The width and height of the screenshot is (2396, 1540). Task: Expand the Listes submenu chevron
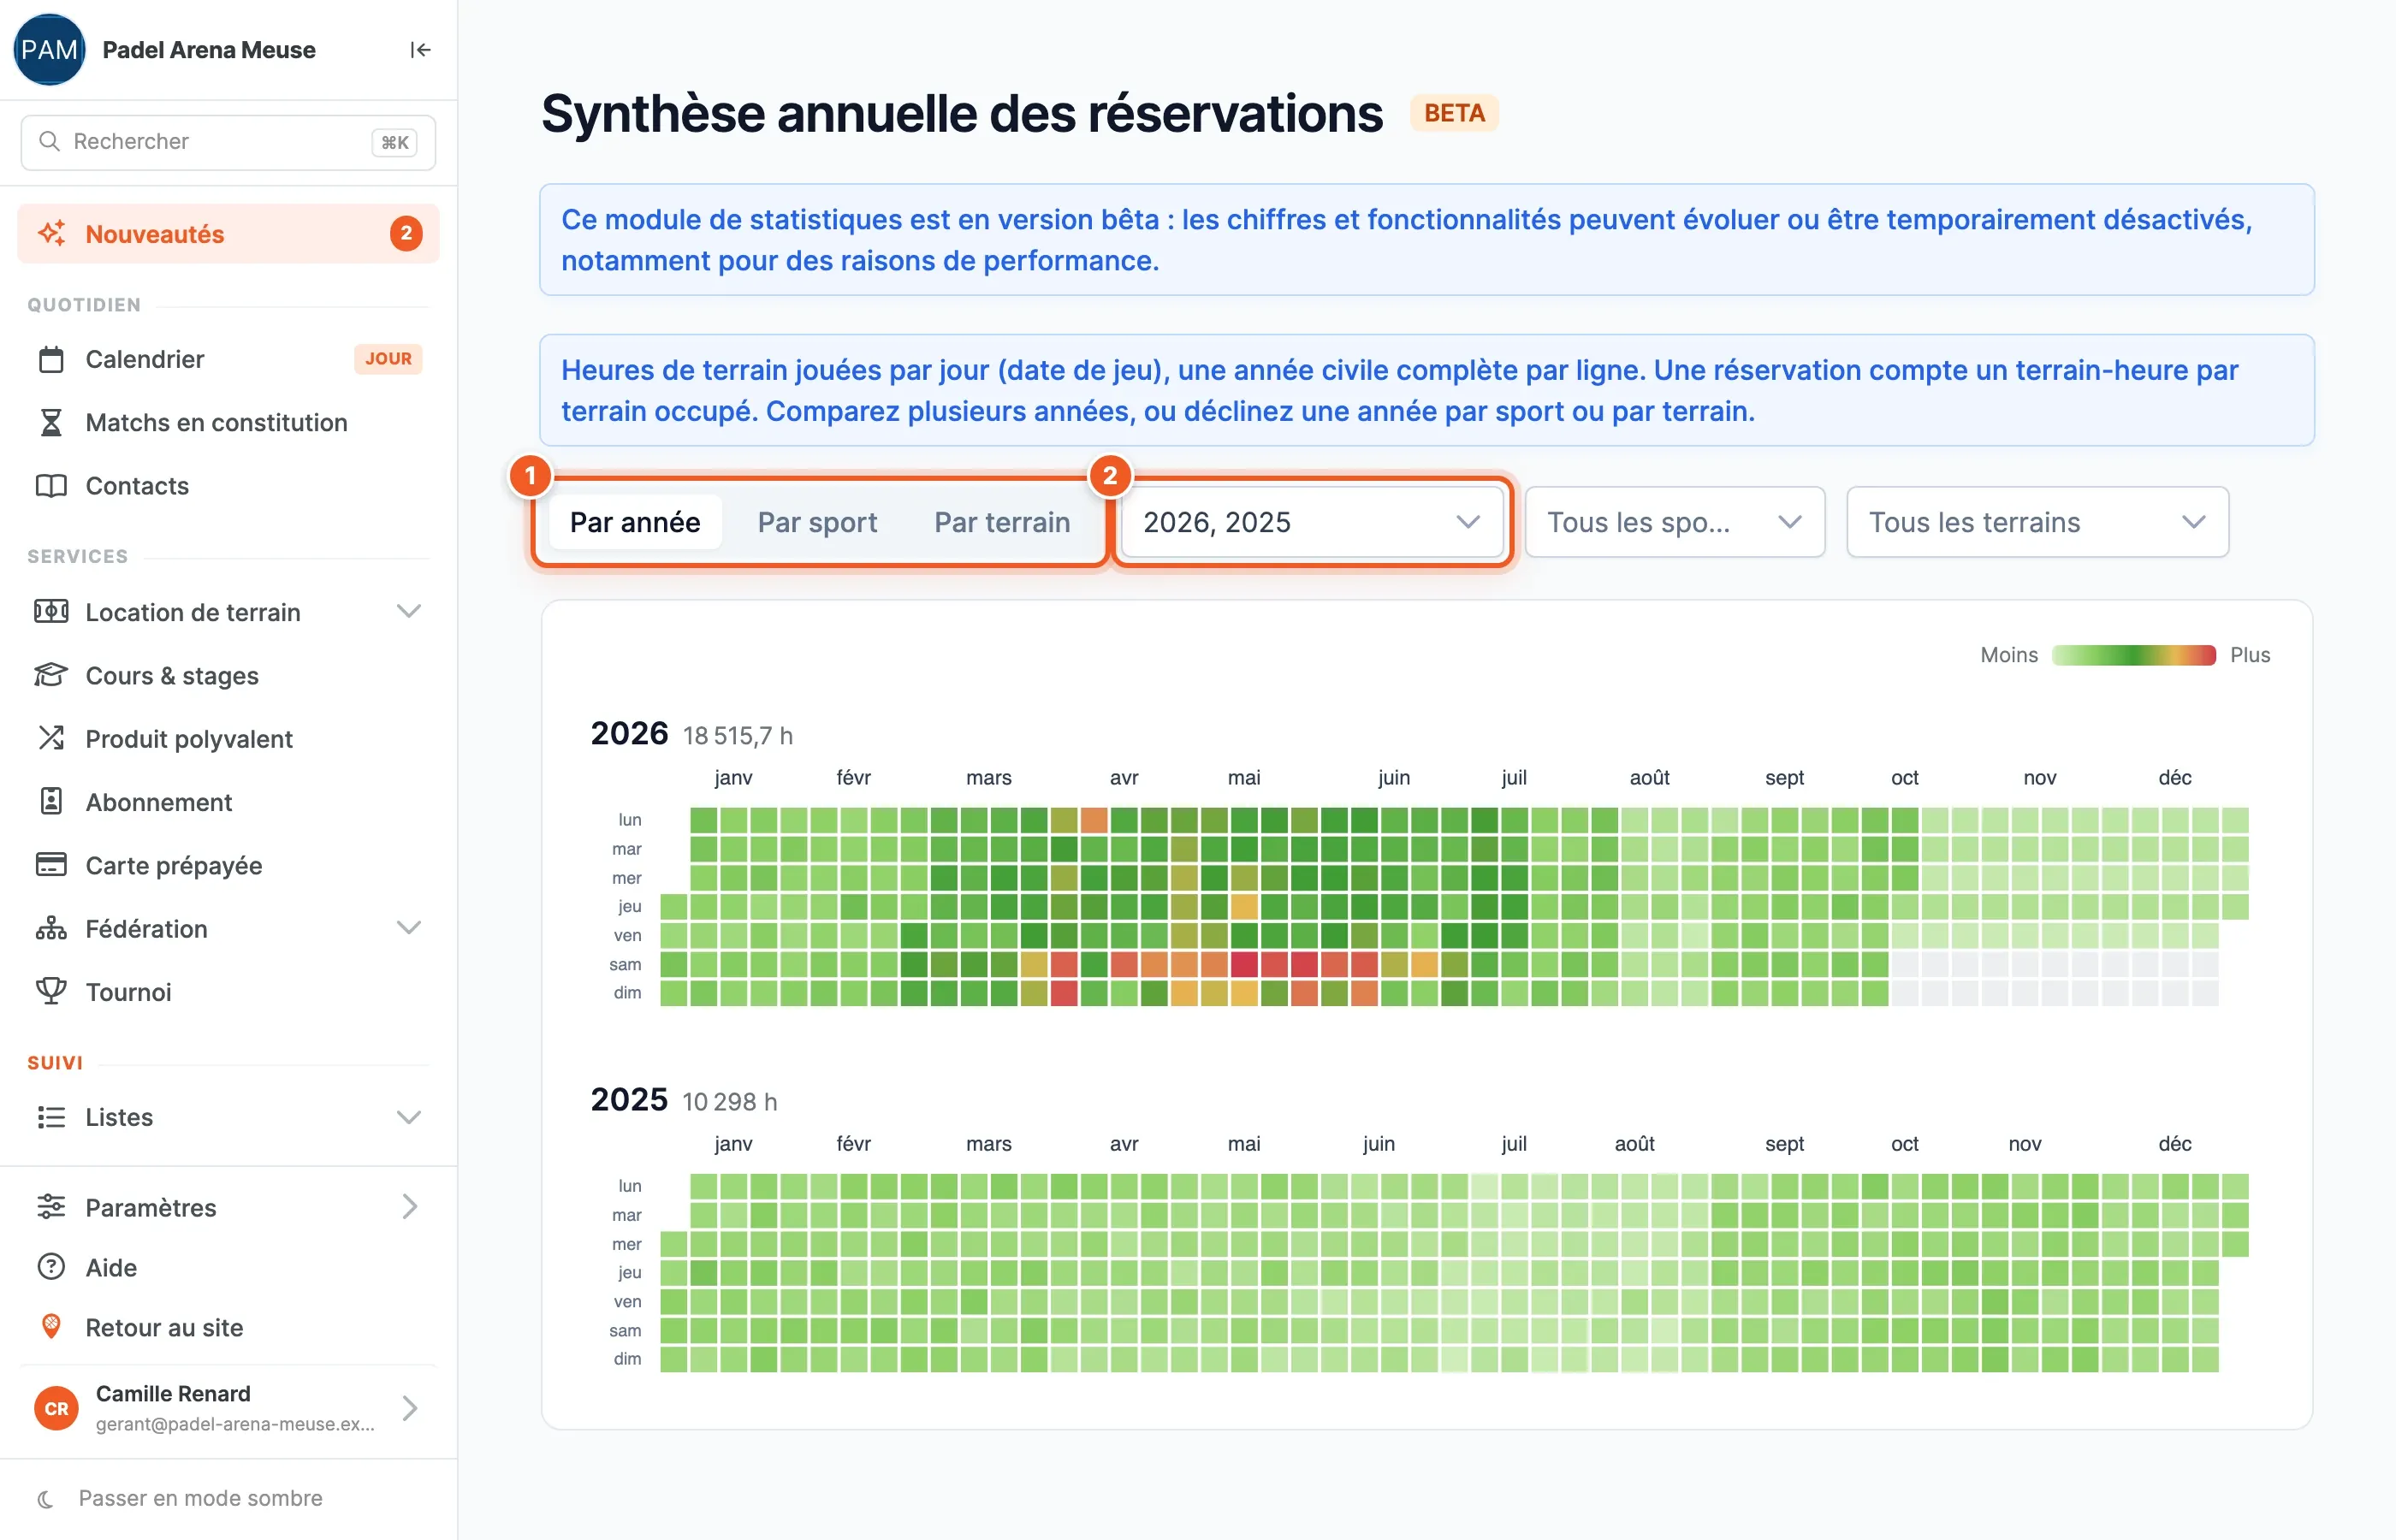pos(409,1117)
